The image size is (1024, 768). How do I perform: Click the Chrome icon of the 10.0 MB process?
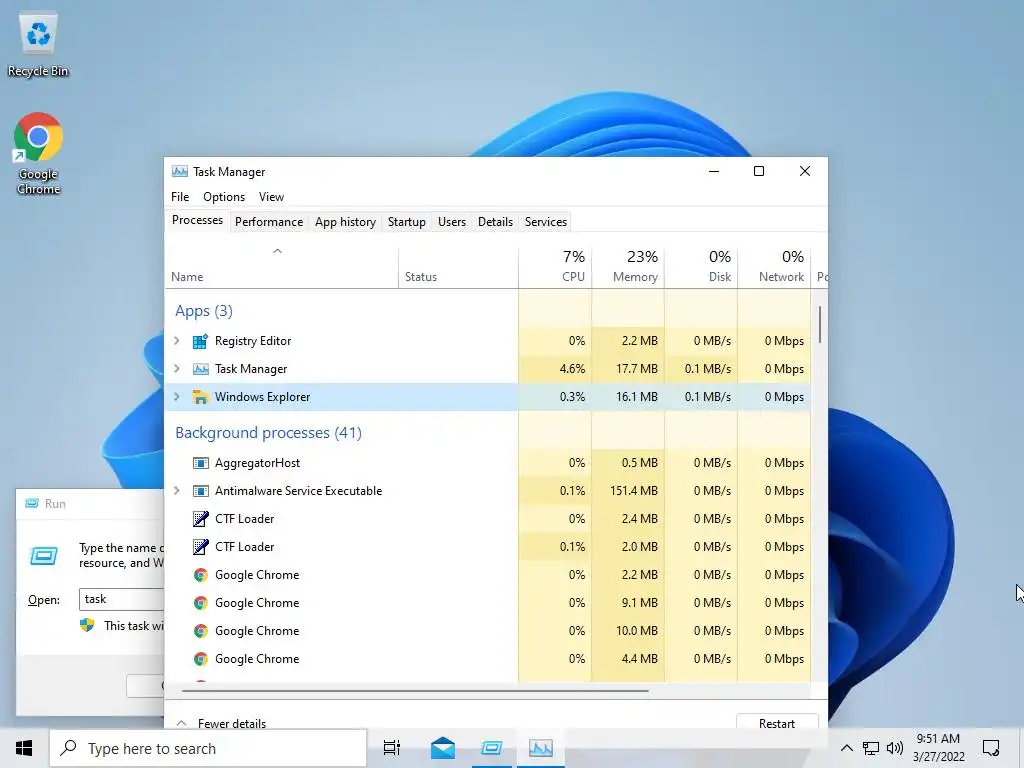click(200, 632)
